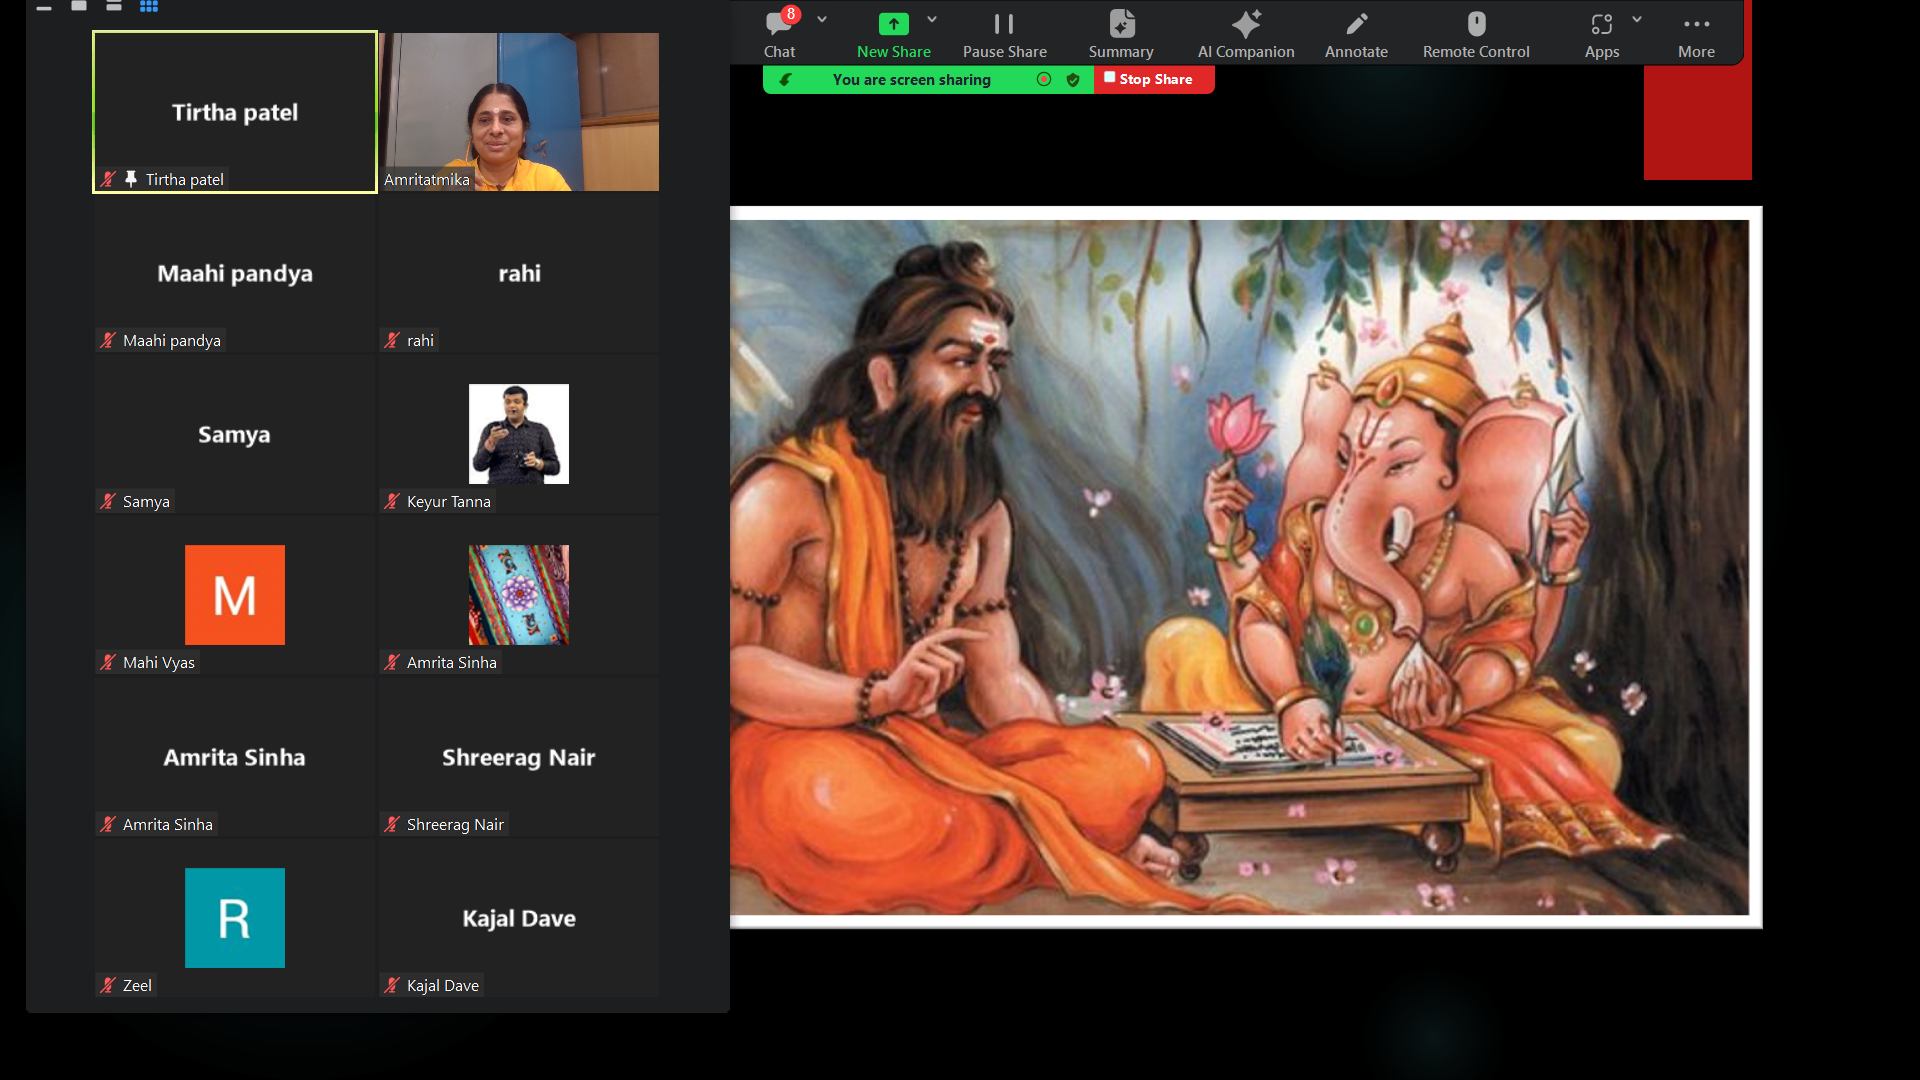
Task: Click muted mic icon for Kajal Dave
Action: [392, 985]
